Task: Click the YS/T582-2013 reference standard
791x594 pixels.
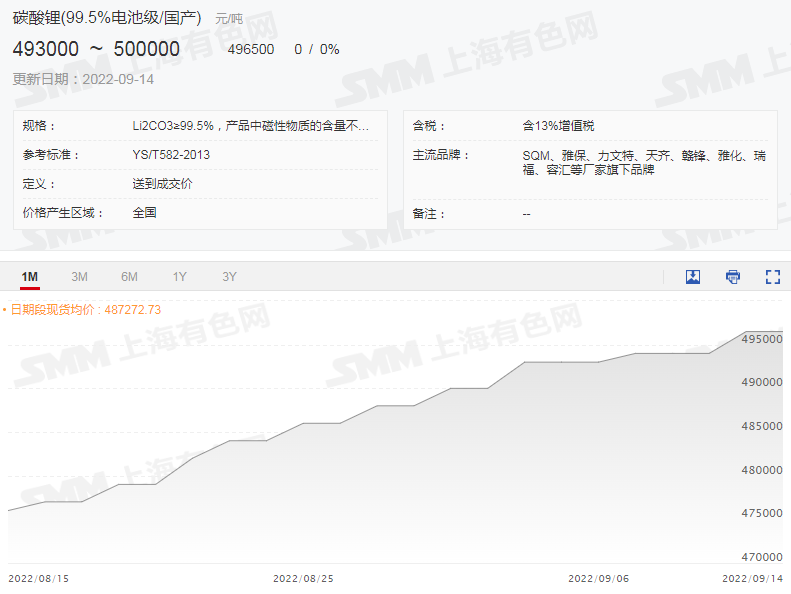Action: (171, 155)
